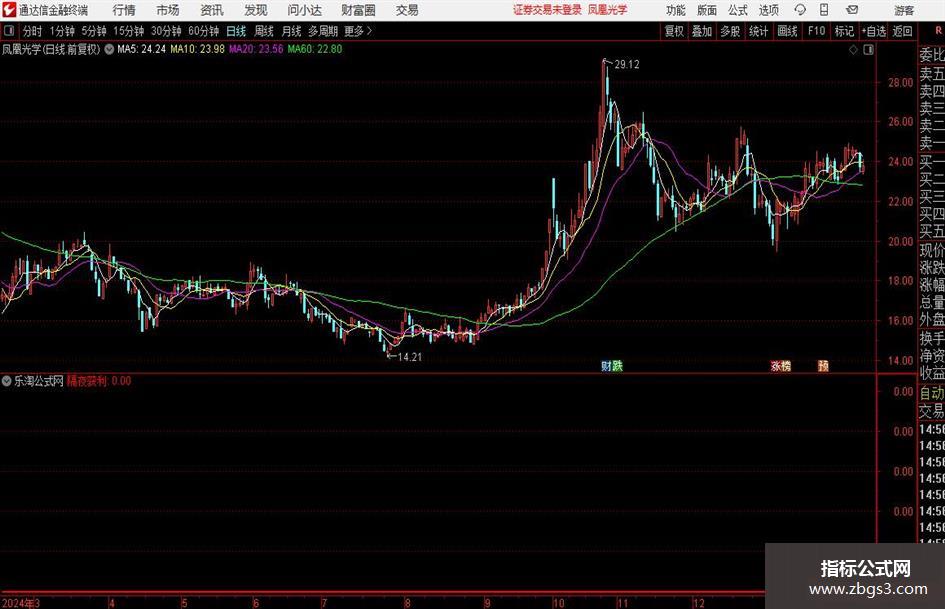
Task: Open the 财富圈 menu
Action: (358, 10)
